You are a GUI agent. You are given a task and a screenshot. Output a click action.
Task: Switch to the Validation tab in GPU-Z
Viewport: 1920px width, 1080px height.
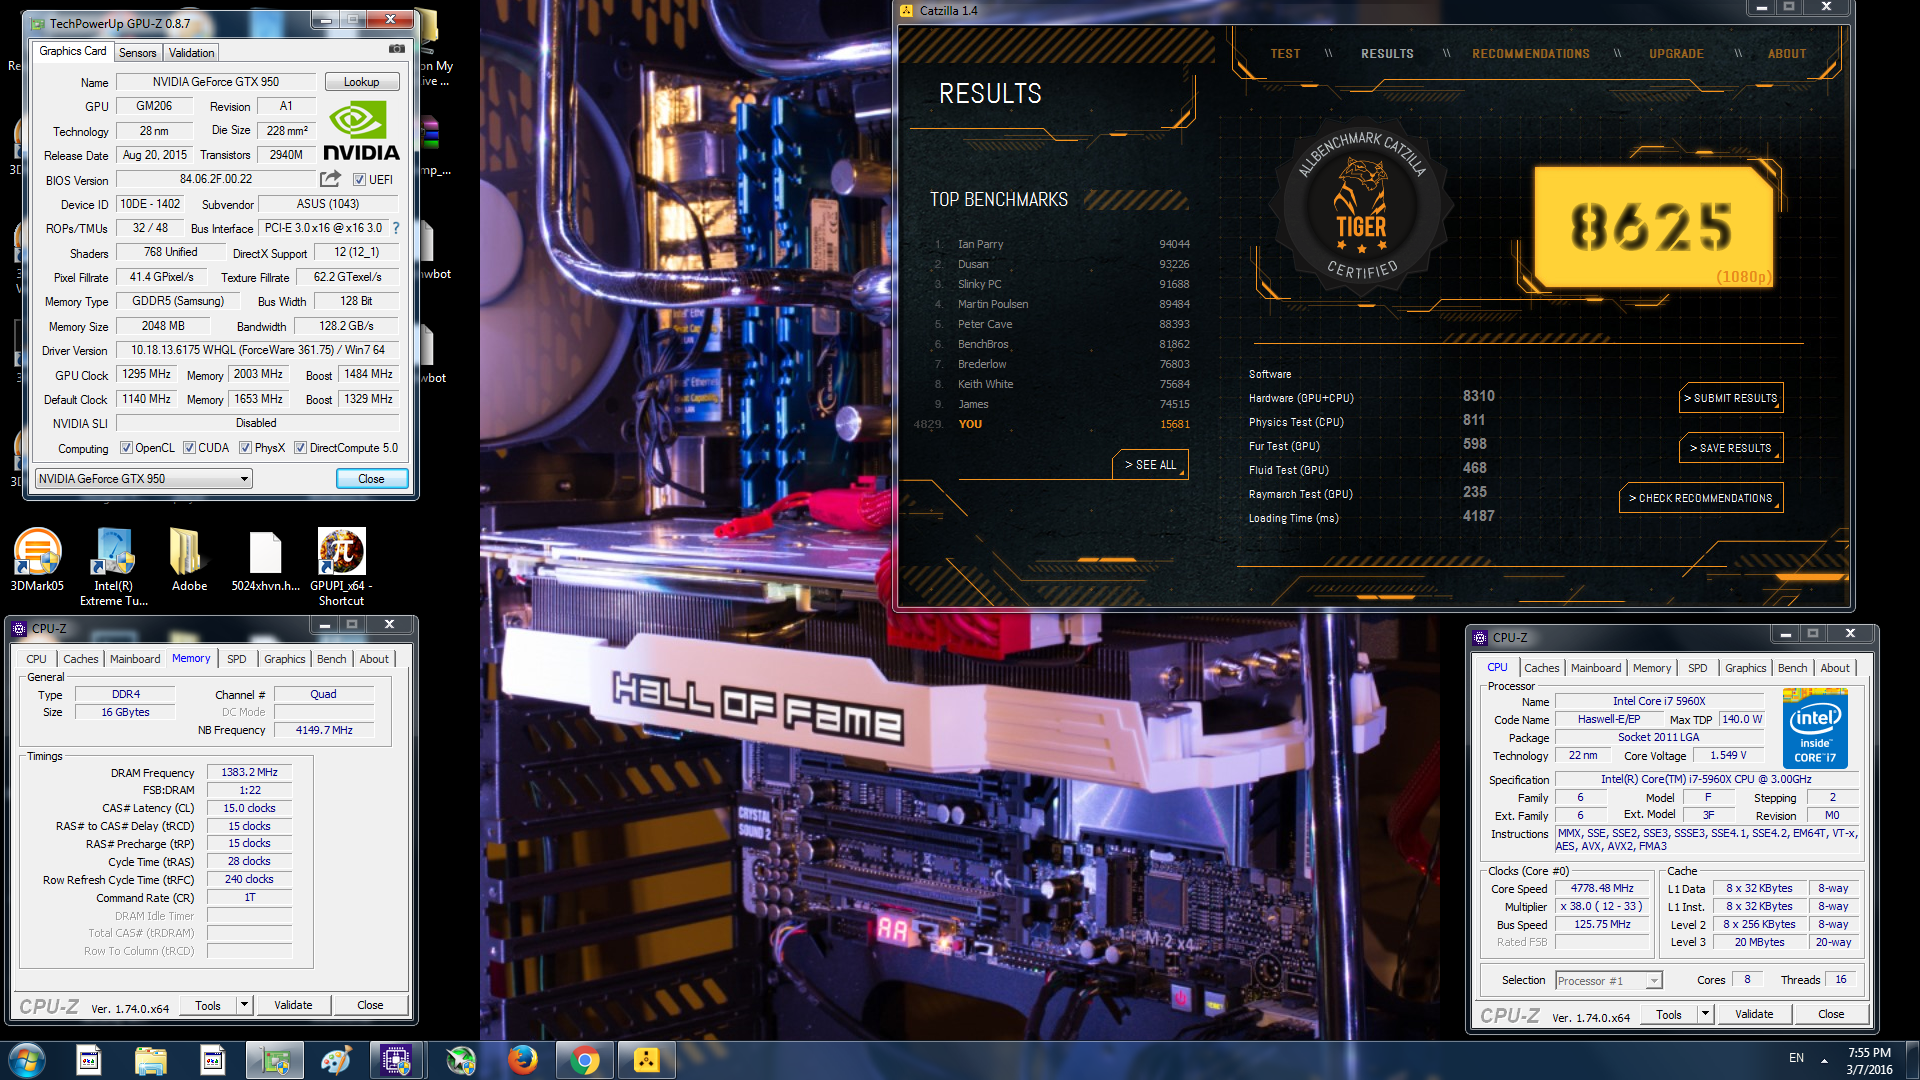[x=191, y=53]
